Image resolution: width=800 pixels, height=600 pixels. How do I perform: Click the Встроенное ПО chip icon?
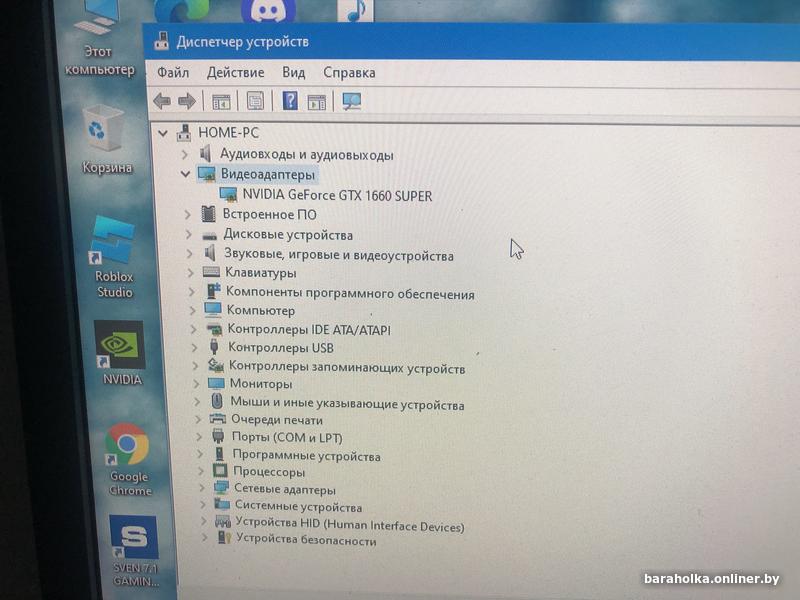(x=208, y=214)
